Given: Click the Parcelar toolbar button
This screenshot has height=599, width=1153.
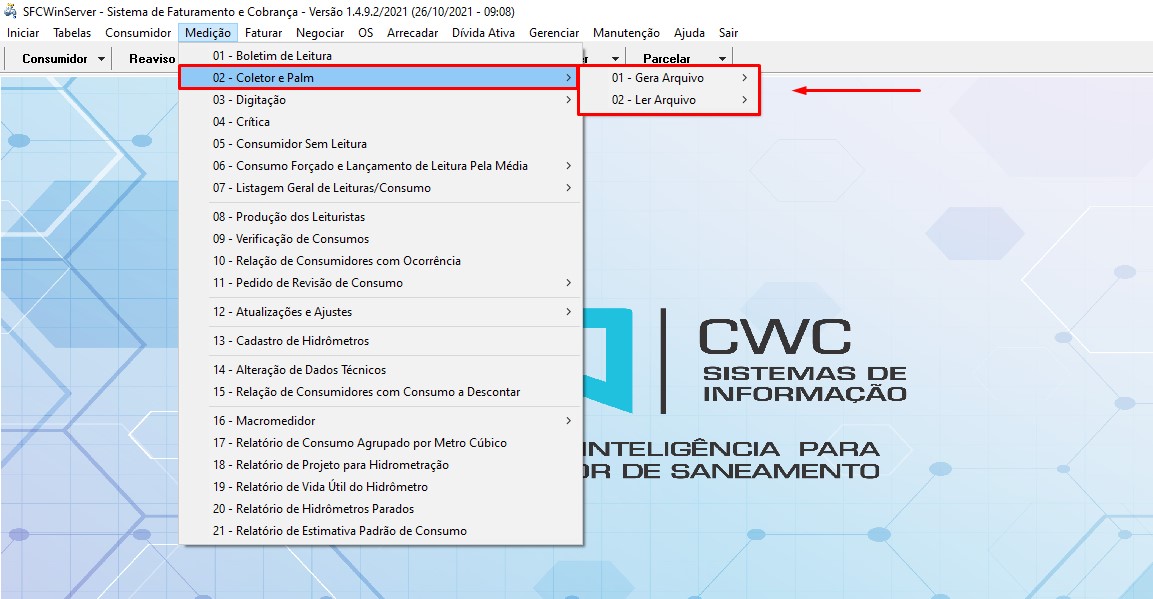Looking at the screenshot, I should [x=667, y=59].
